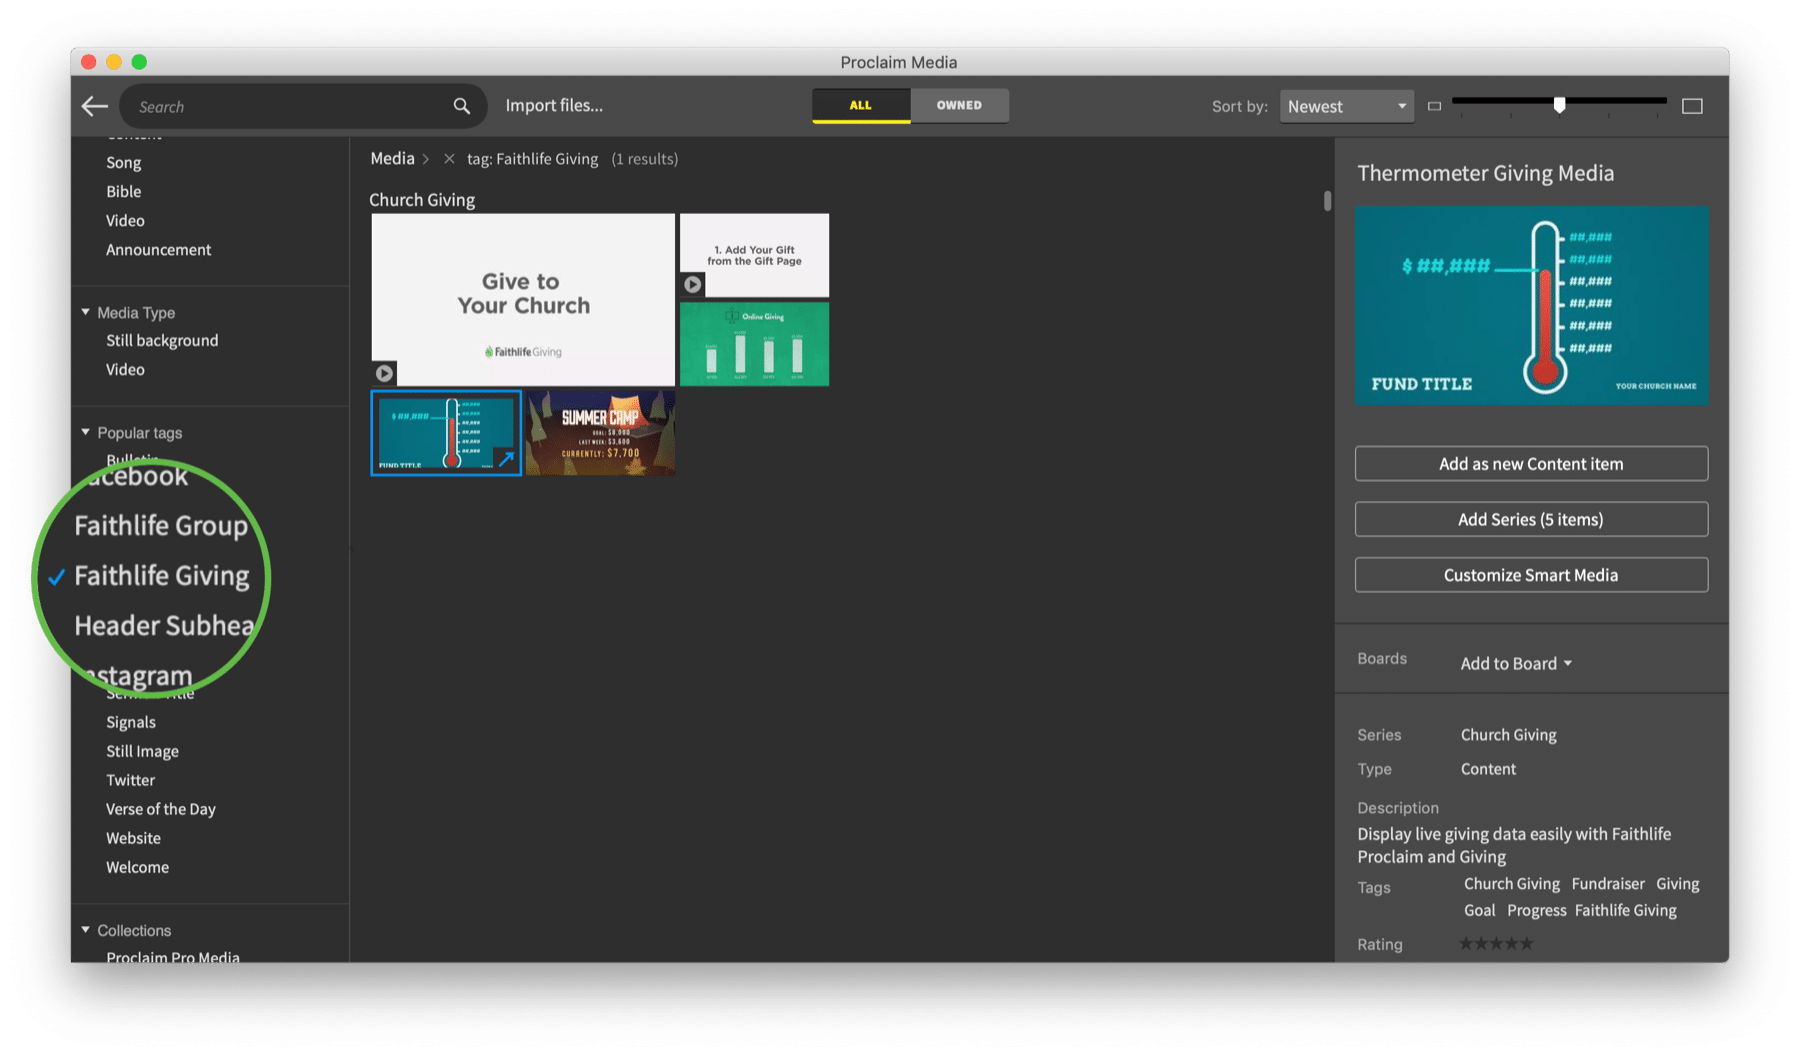
Task: Click the Goal tag
Action: pyautogui.click(x=1480, y=910)
